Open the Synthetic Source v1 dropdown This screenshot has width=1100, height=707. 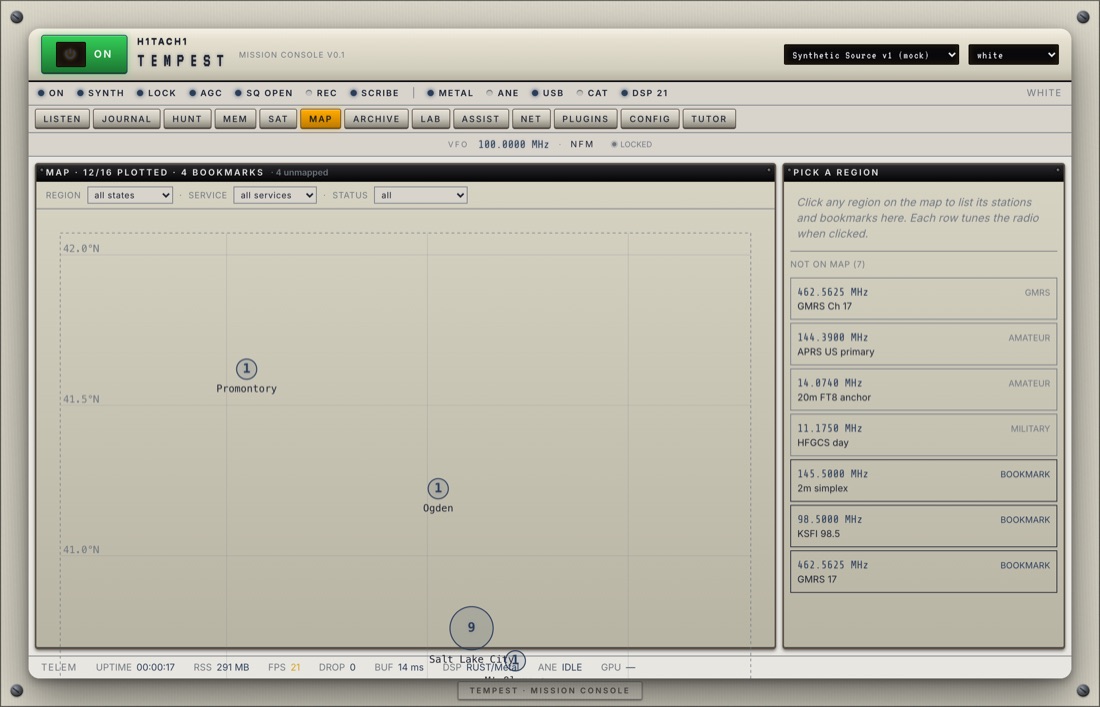(x=871, y=55)
